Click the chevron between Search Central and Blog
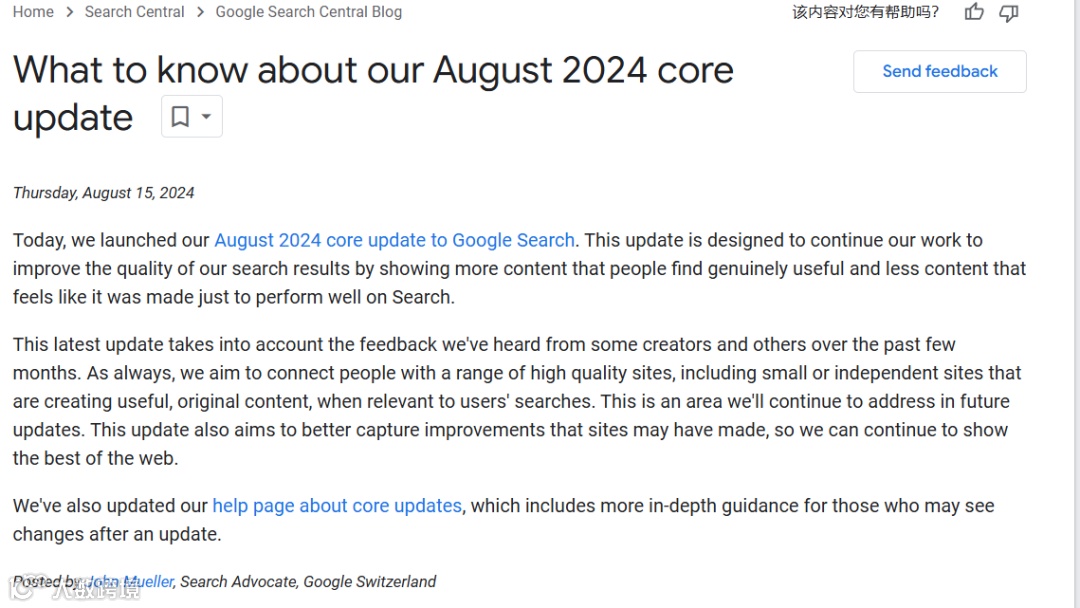The width and height of the screenshot is (1080, 608). (199, 12)
